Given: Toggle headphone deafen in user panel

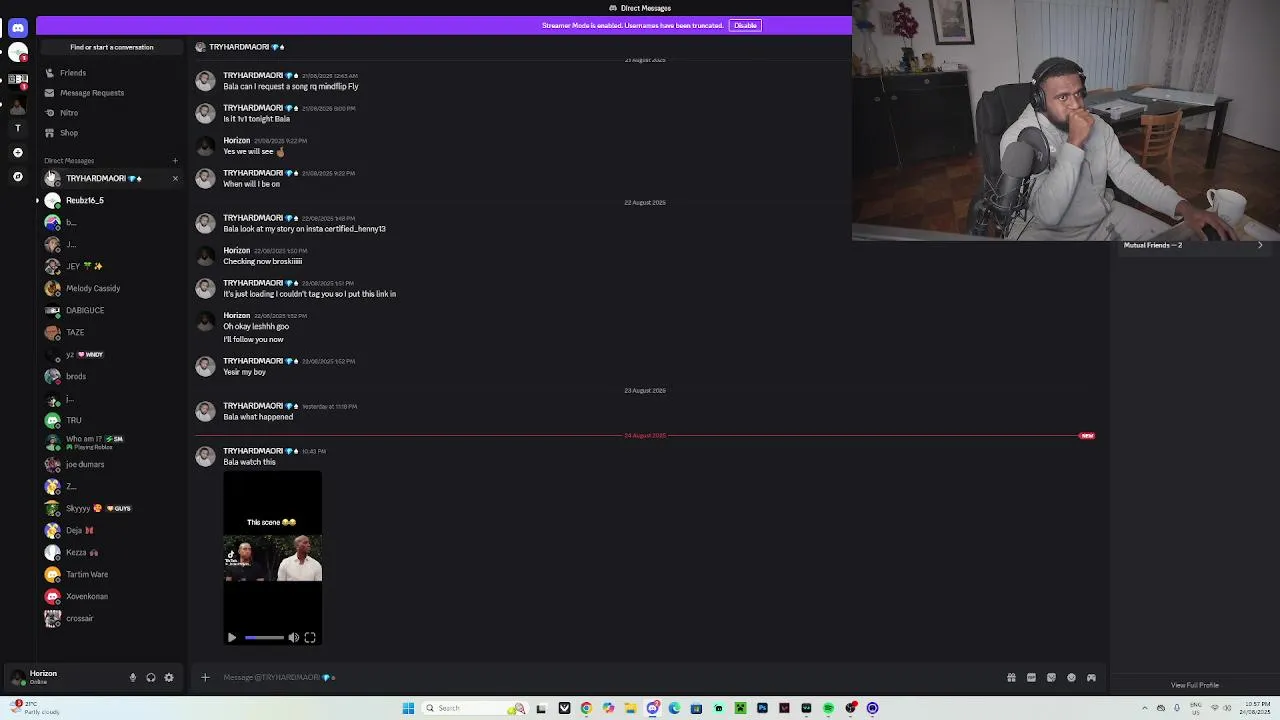Looking at the screenshot, I should click(151, 678).
